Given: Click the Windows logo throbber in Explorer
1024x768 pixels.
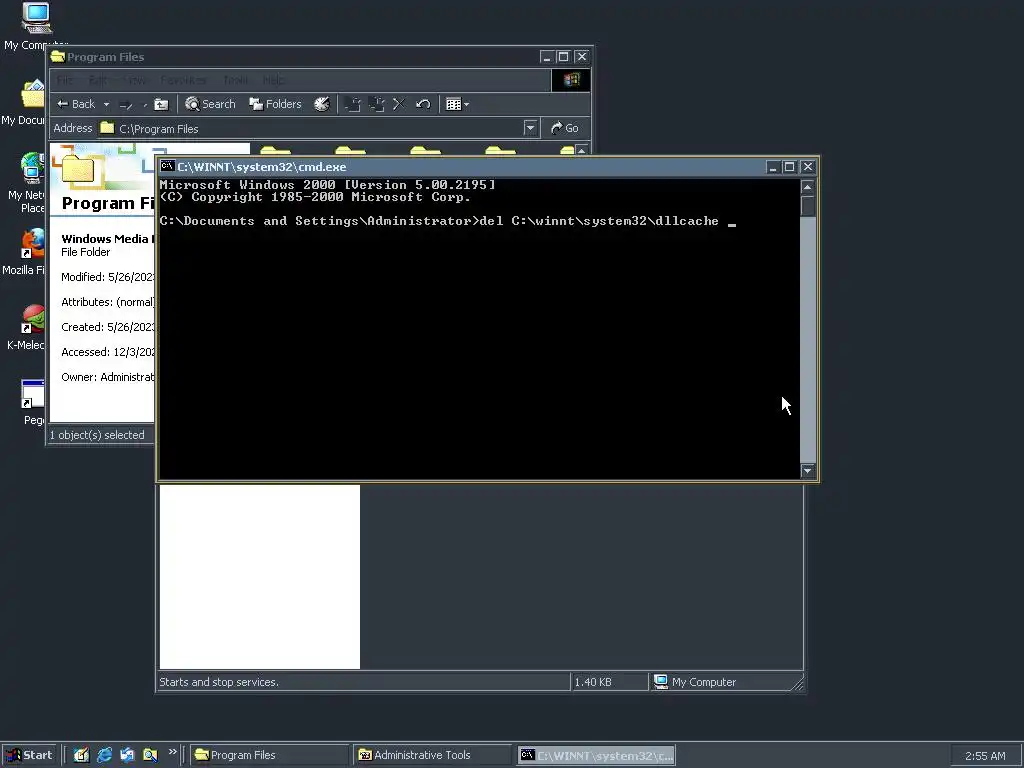Looking at the screenshot, I should point(571,80).
